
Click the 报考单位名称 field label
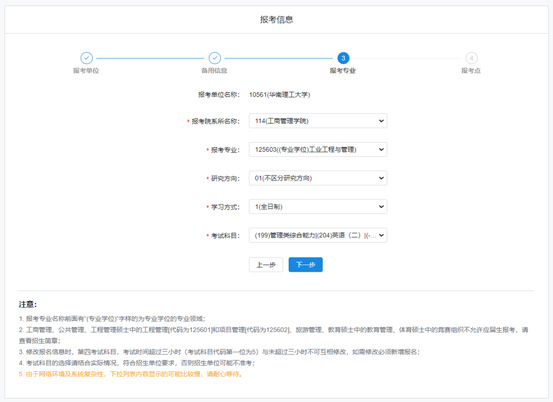[219, 95]
